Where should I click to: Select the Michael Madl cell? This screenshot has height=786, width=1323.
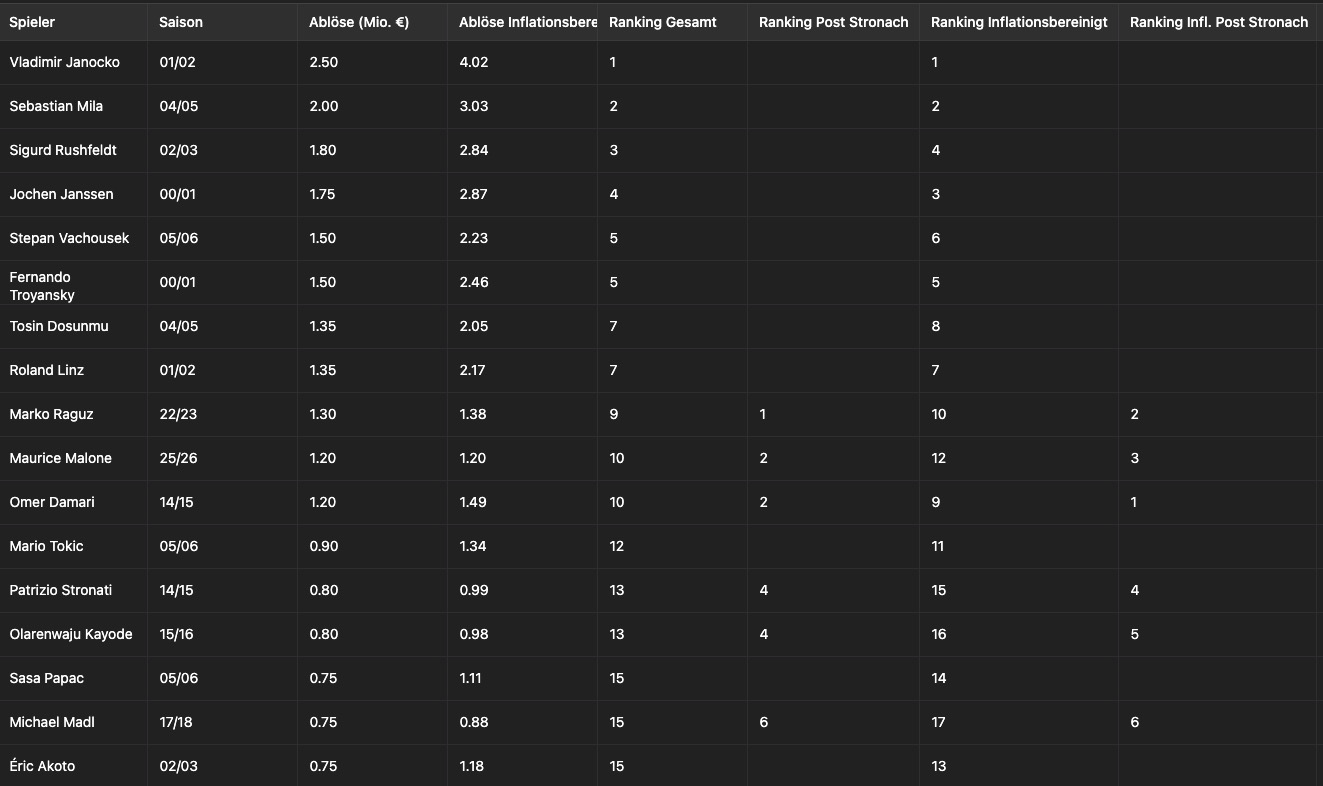73,722
